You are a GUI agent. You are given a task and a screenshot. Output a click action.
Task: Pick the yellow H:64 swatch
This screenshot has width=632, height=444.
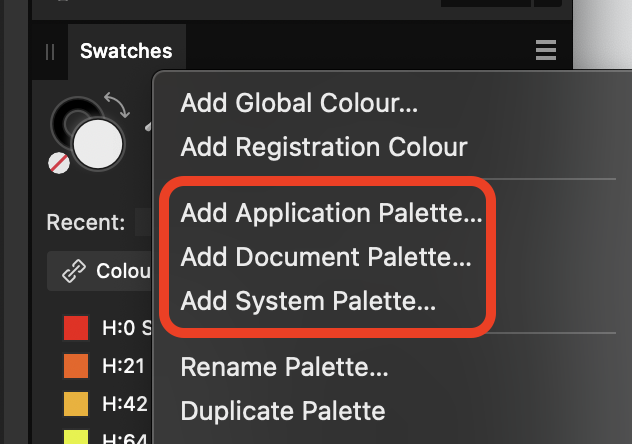(76, 438)
